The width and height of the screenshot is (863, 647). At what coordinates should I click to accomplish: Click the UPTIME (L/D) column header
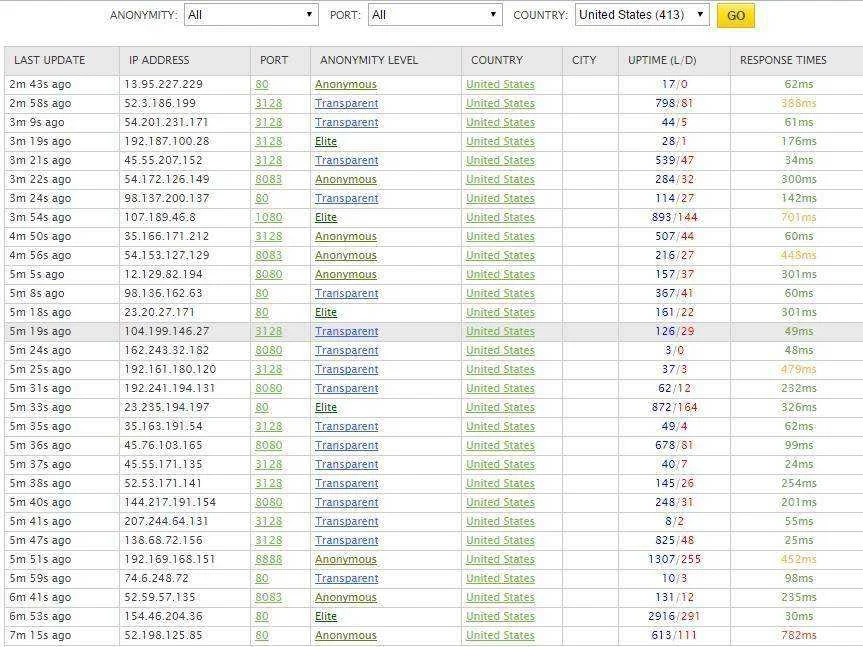coord(662,60)
